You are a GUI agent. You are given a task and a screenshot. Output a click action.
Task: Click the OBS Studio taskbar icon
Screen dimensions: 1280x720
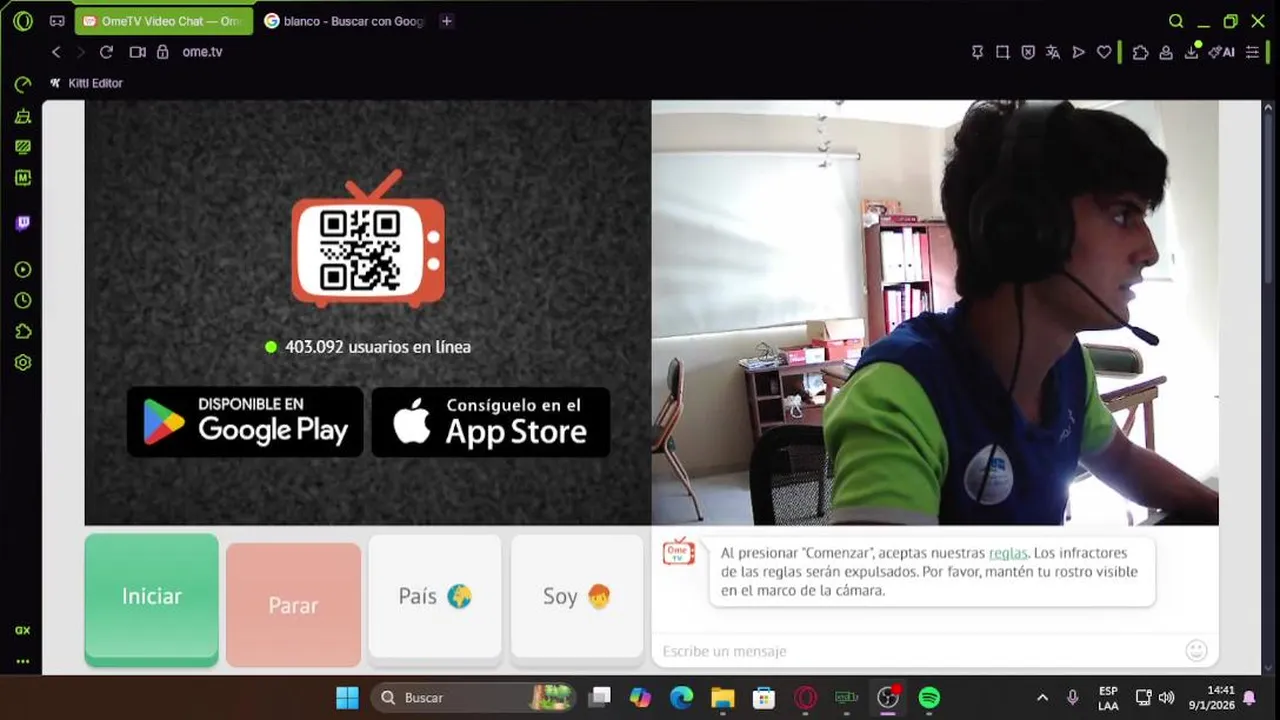888,698
